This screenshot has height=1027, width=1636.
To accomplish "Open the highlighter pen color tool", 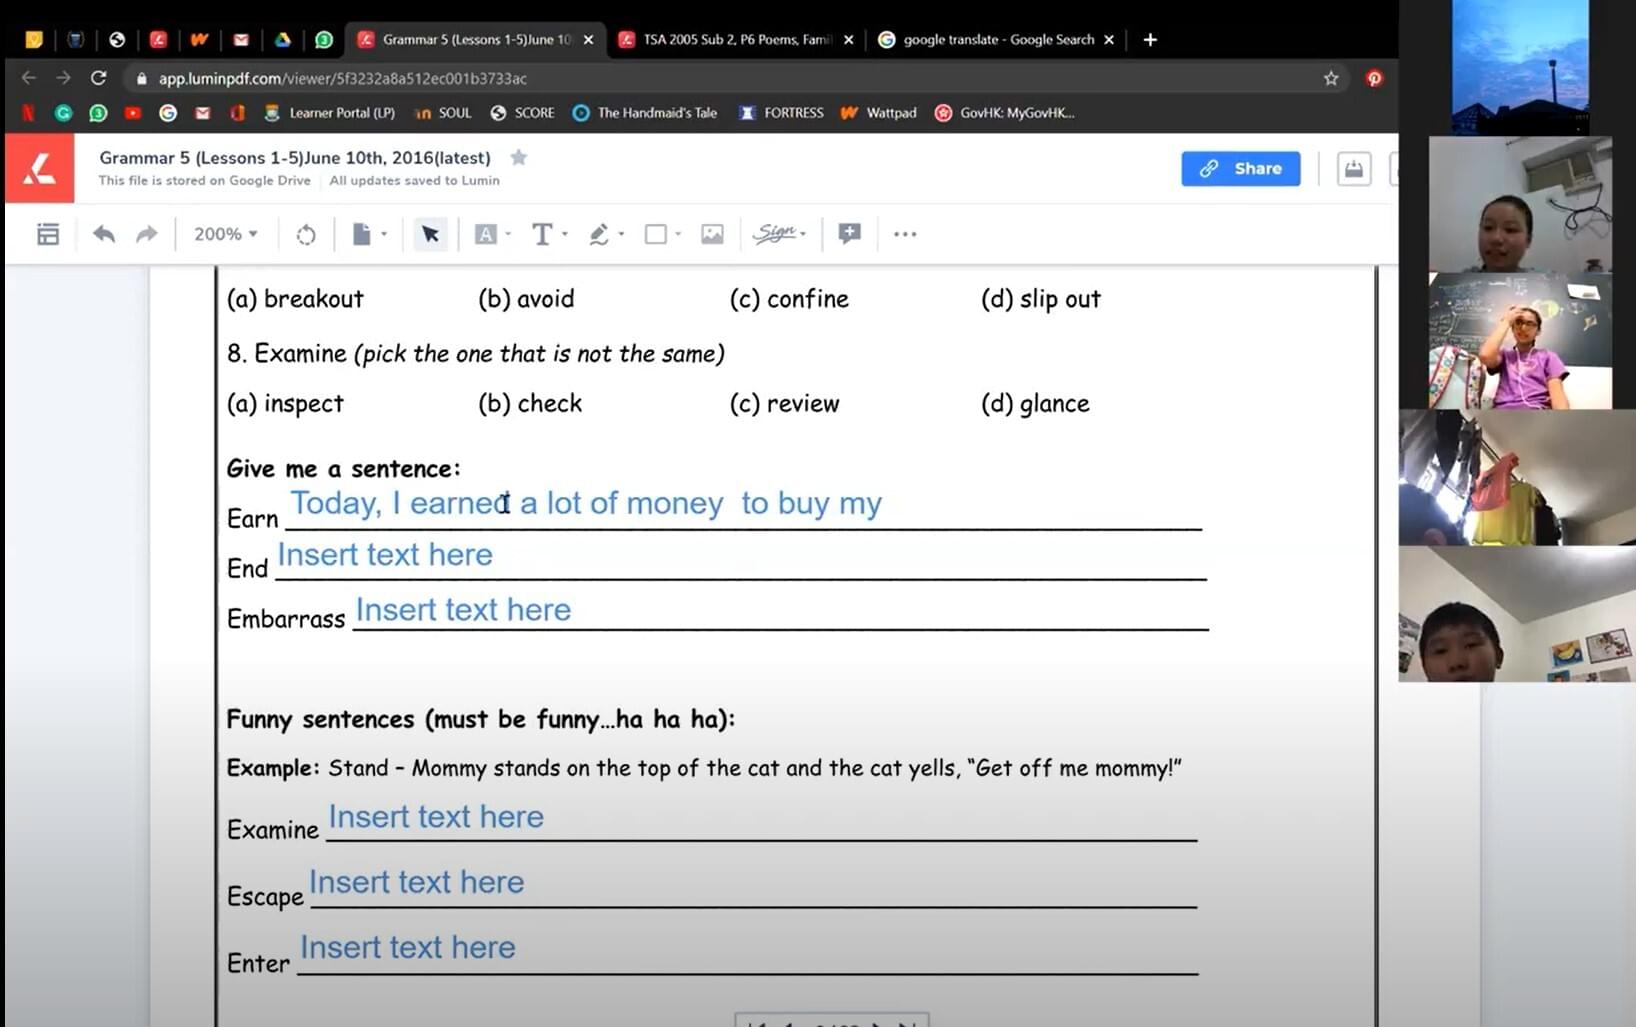I will tap(605, 234).
